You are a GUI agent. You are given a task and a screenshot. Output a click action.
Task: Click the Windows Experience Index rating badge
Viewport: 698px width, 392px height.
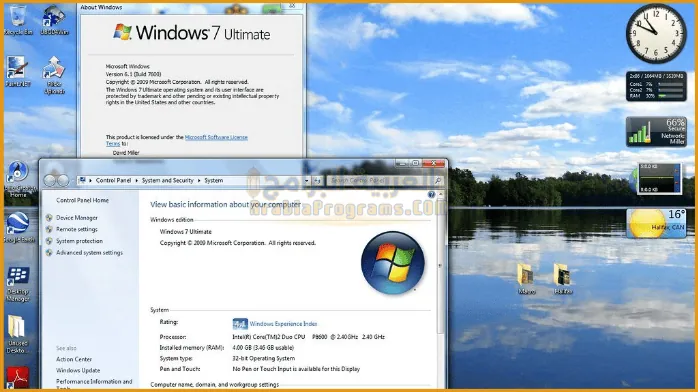coord(240,323)
